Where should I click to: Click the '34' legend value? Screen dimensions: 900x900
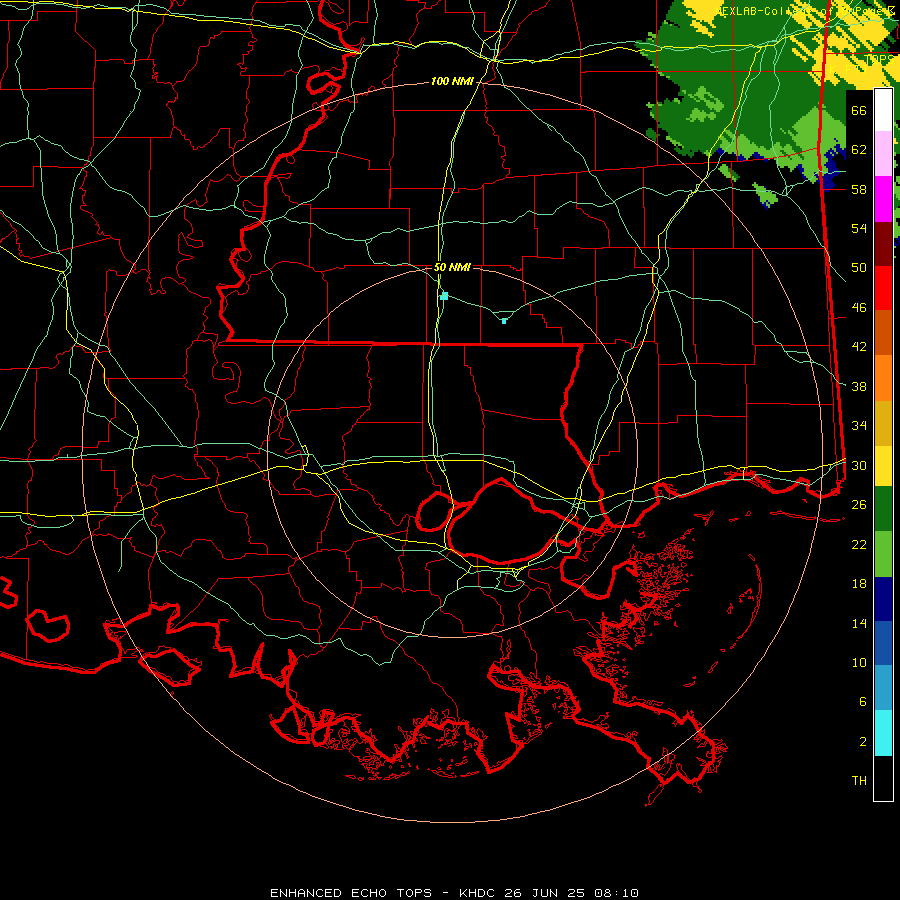[x=859, y=425]
